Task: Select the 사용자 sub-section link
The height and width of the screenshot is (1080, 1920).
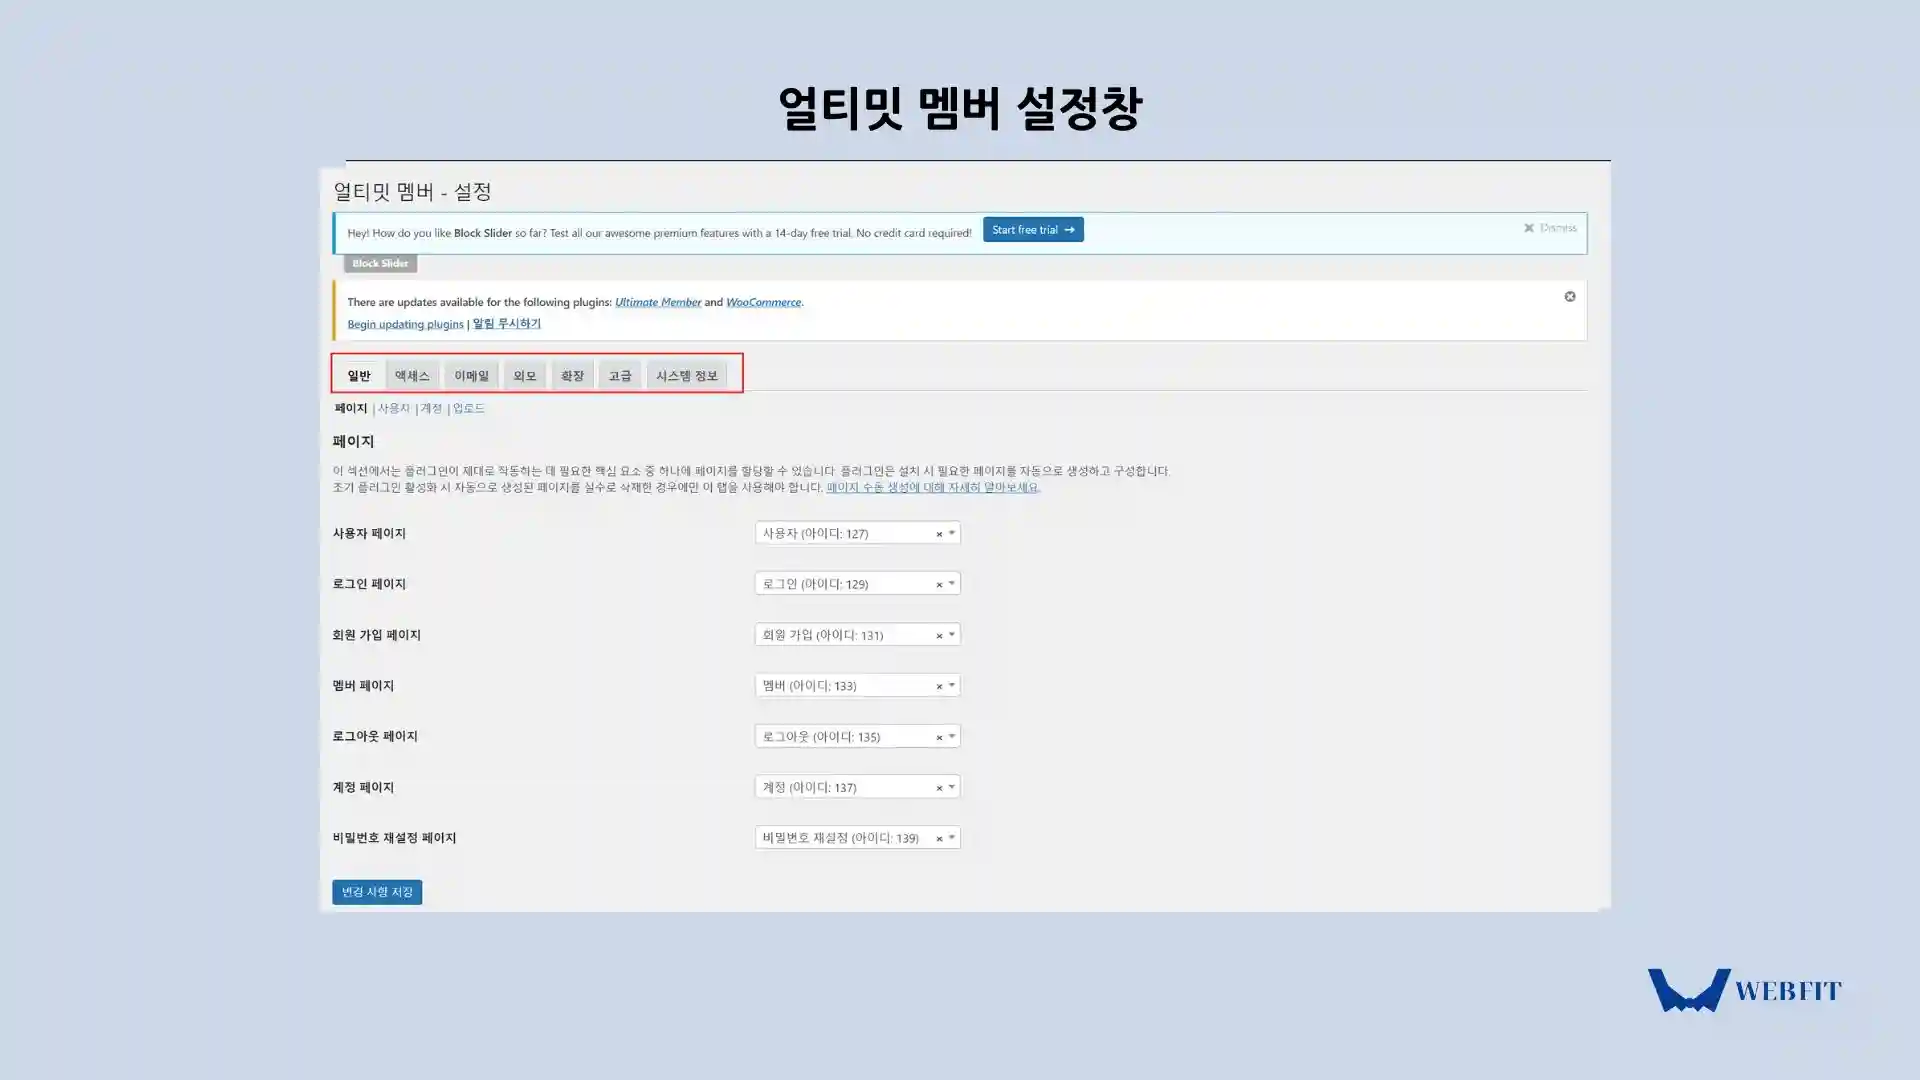Action: [x=394, y=409]
